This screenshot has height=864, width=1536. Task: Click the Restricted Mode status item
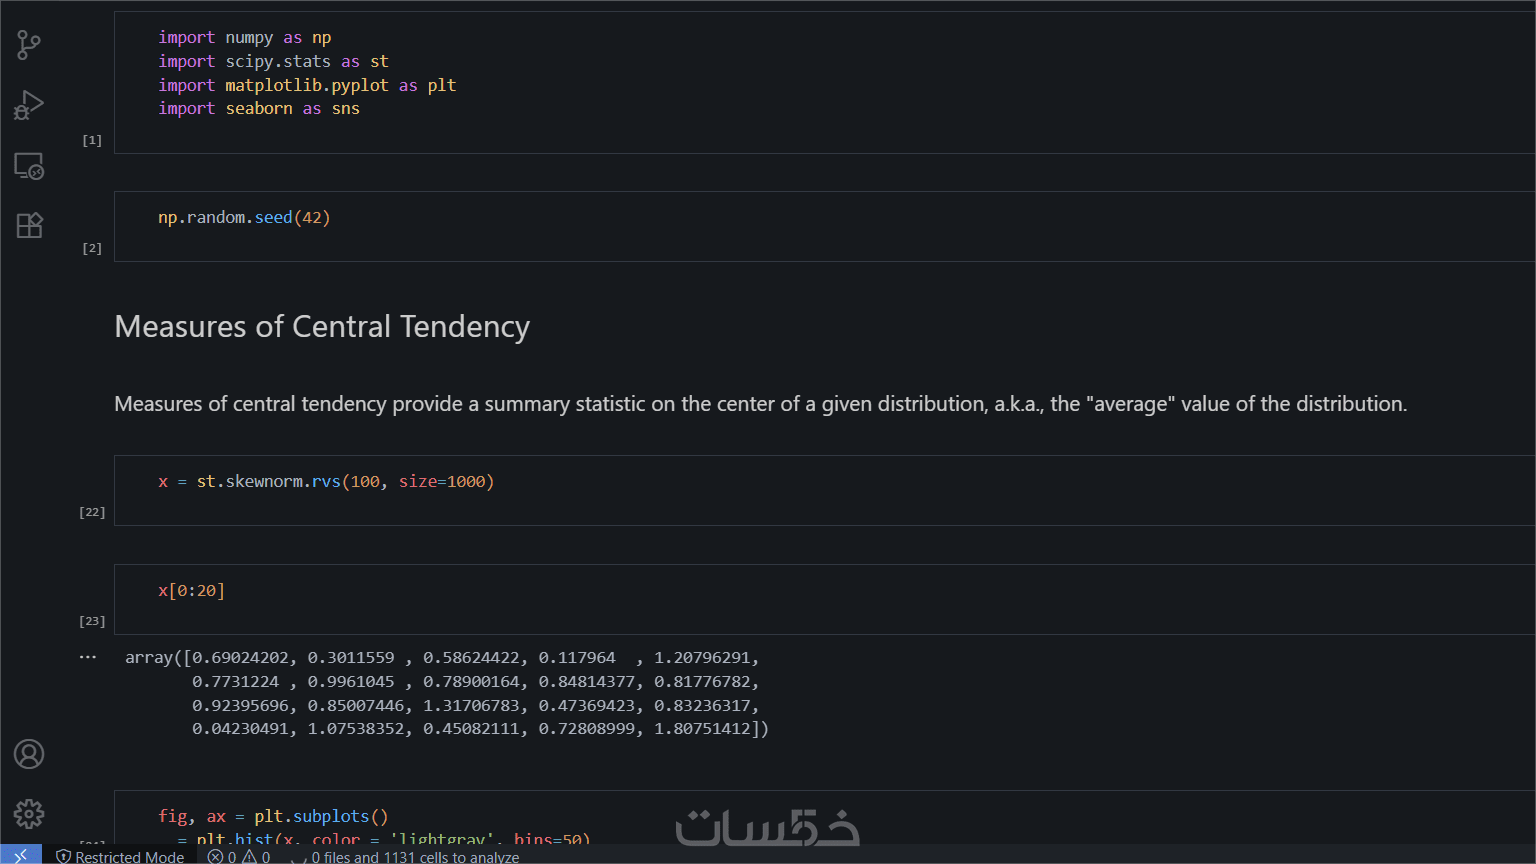tap(120, 856)
